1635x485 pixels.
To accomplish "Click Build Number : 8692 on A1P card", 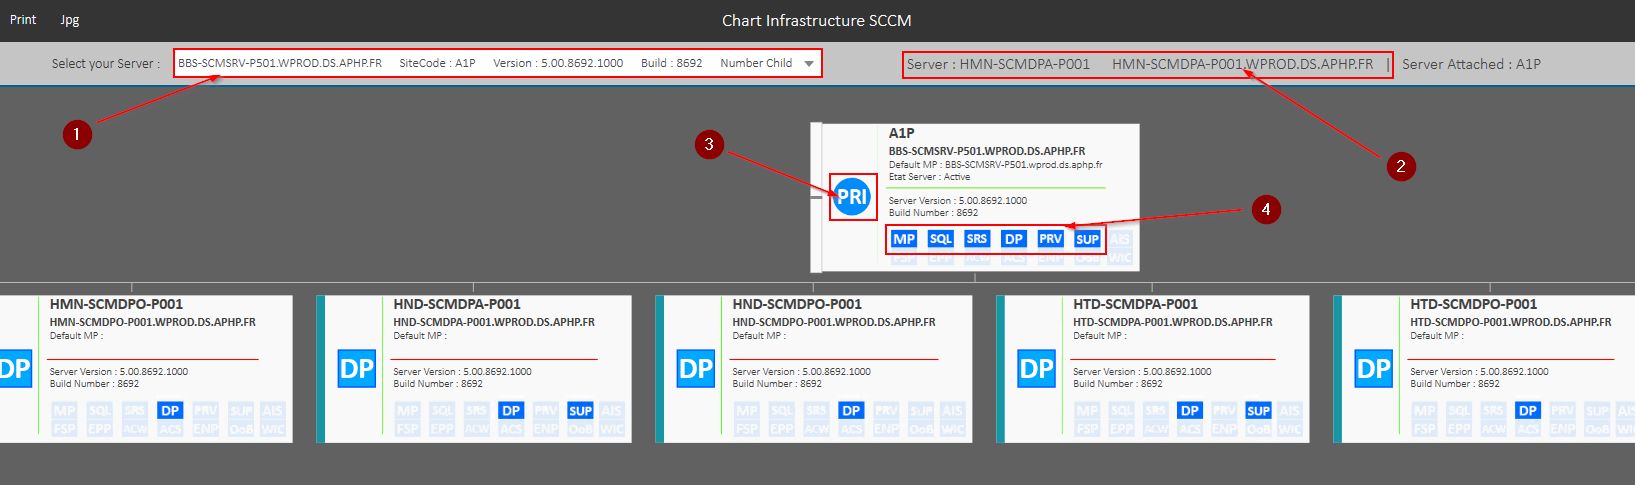I will tap(933, 213).
